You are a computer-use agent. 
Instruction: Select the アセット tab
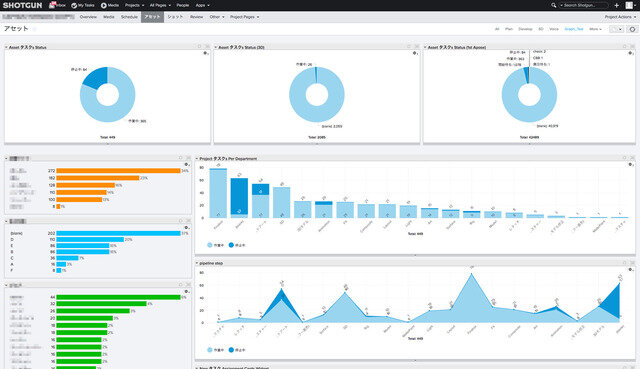point(152,17)
